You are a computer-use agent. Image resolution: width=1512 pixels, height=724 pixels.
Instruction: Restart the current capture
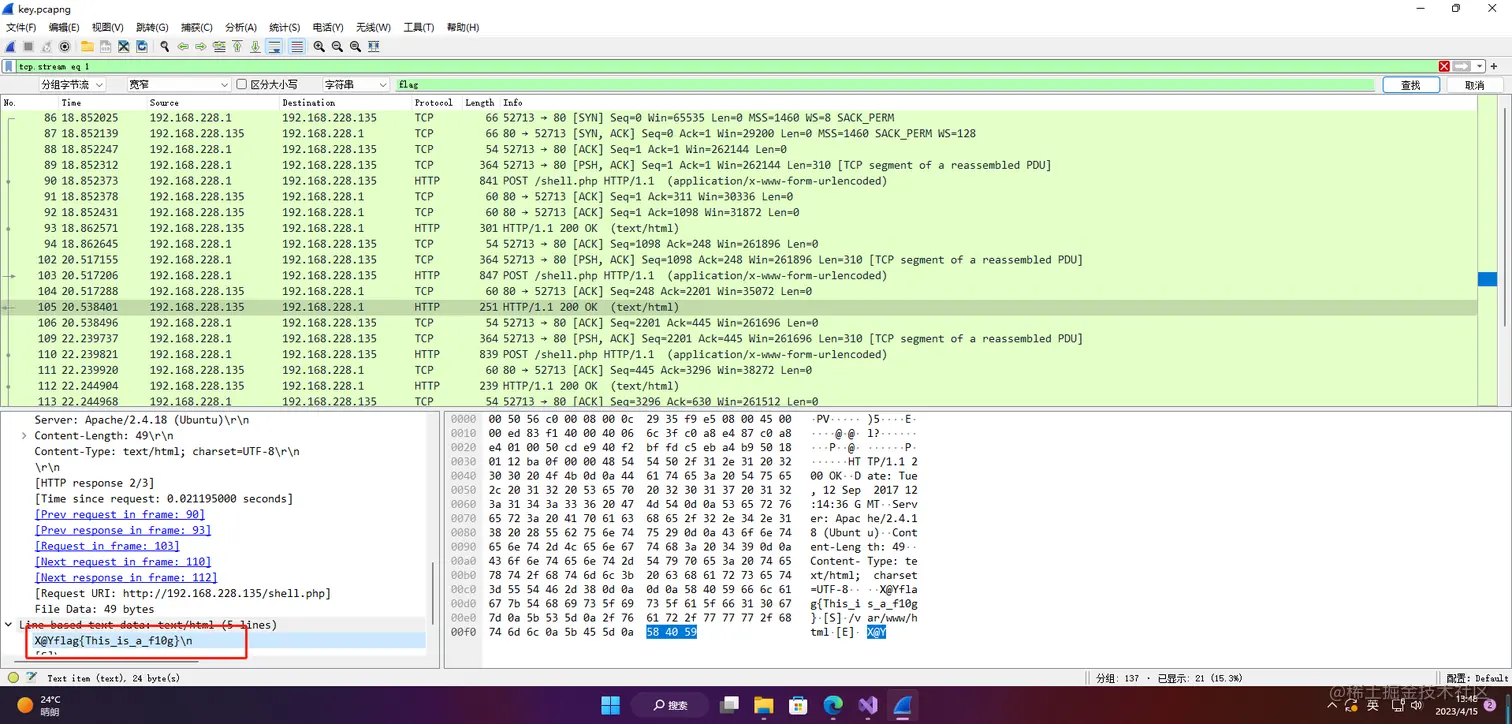tap(46, 46)
